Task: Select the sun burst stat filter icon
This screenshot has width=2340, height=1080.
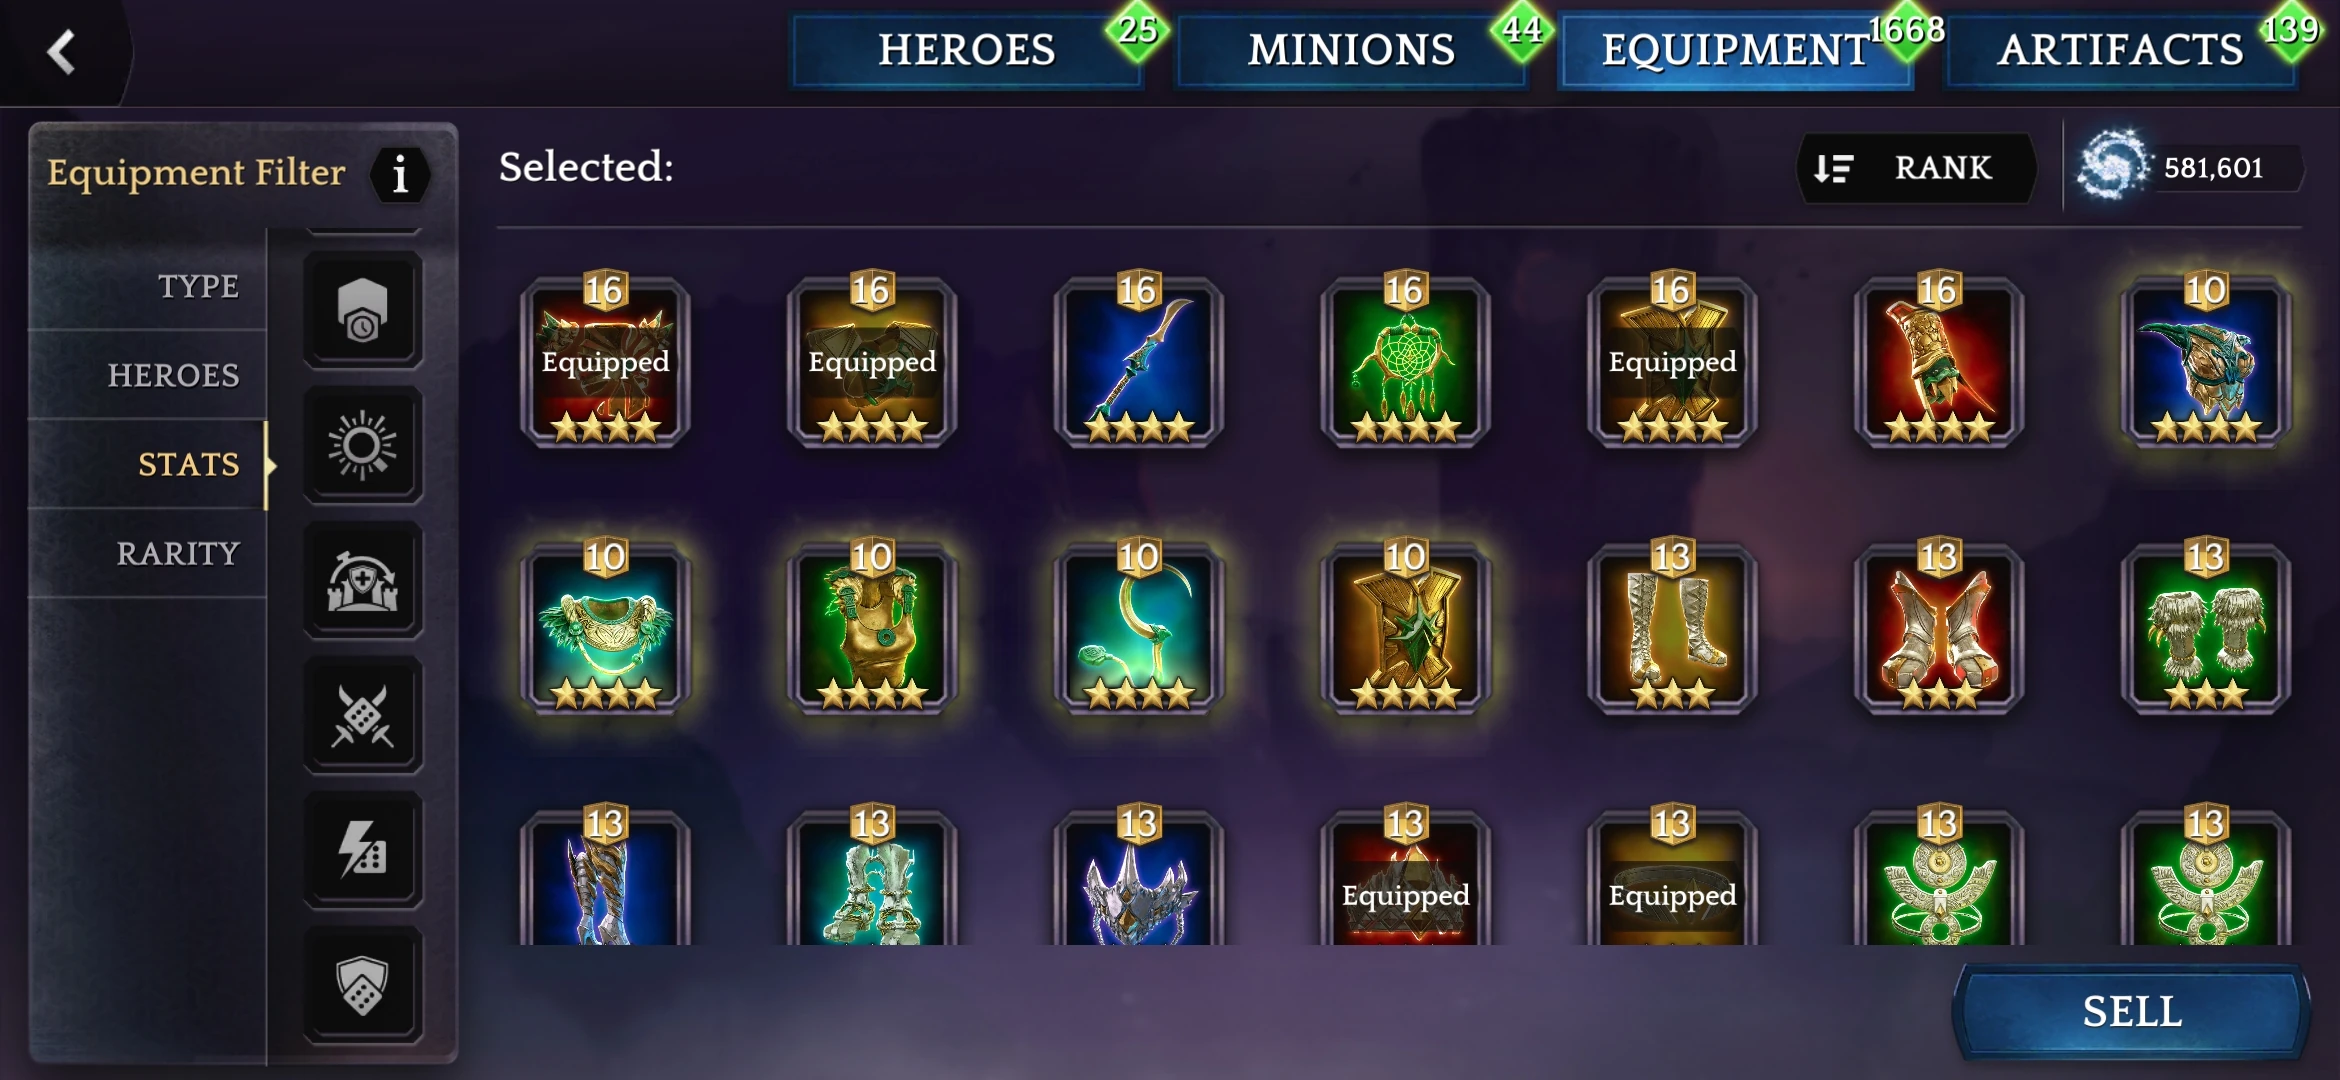Action: pos(362,445)
